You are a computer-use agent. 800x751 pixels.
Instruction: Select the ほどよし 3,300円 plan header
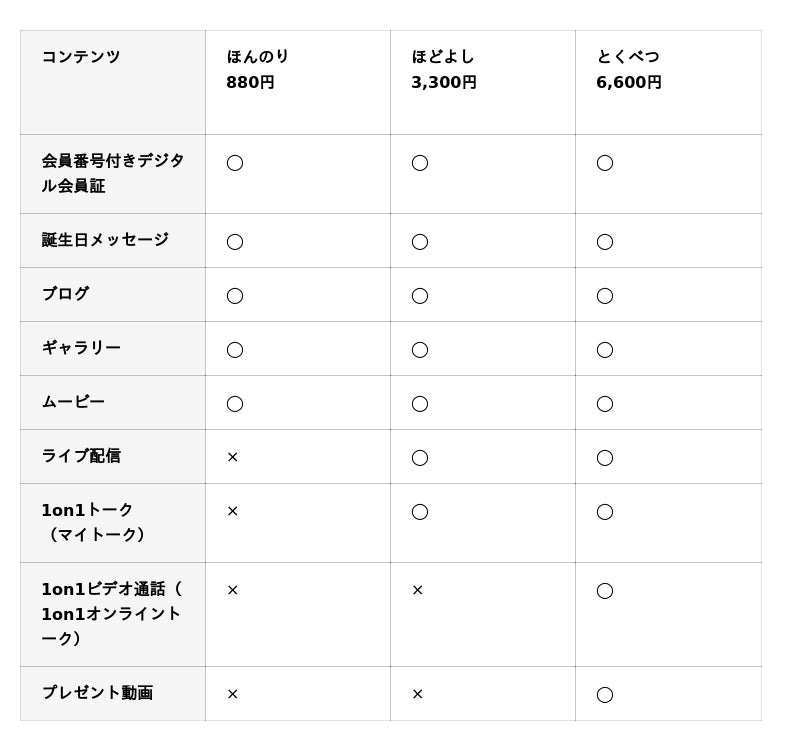[x=444, y=69]
